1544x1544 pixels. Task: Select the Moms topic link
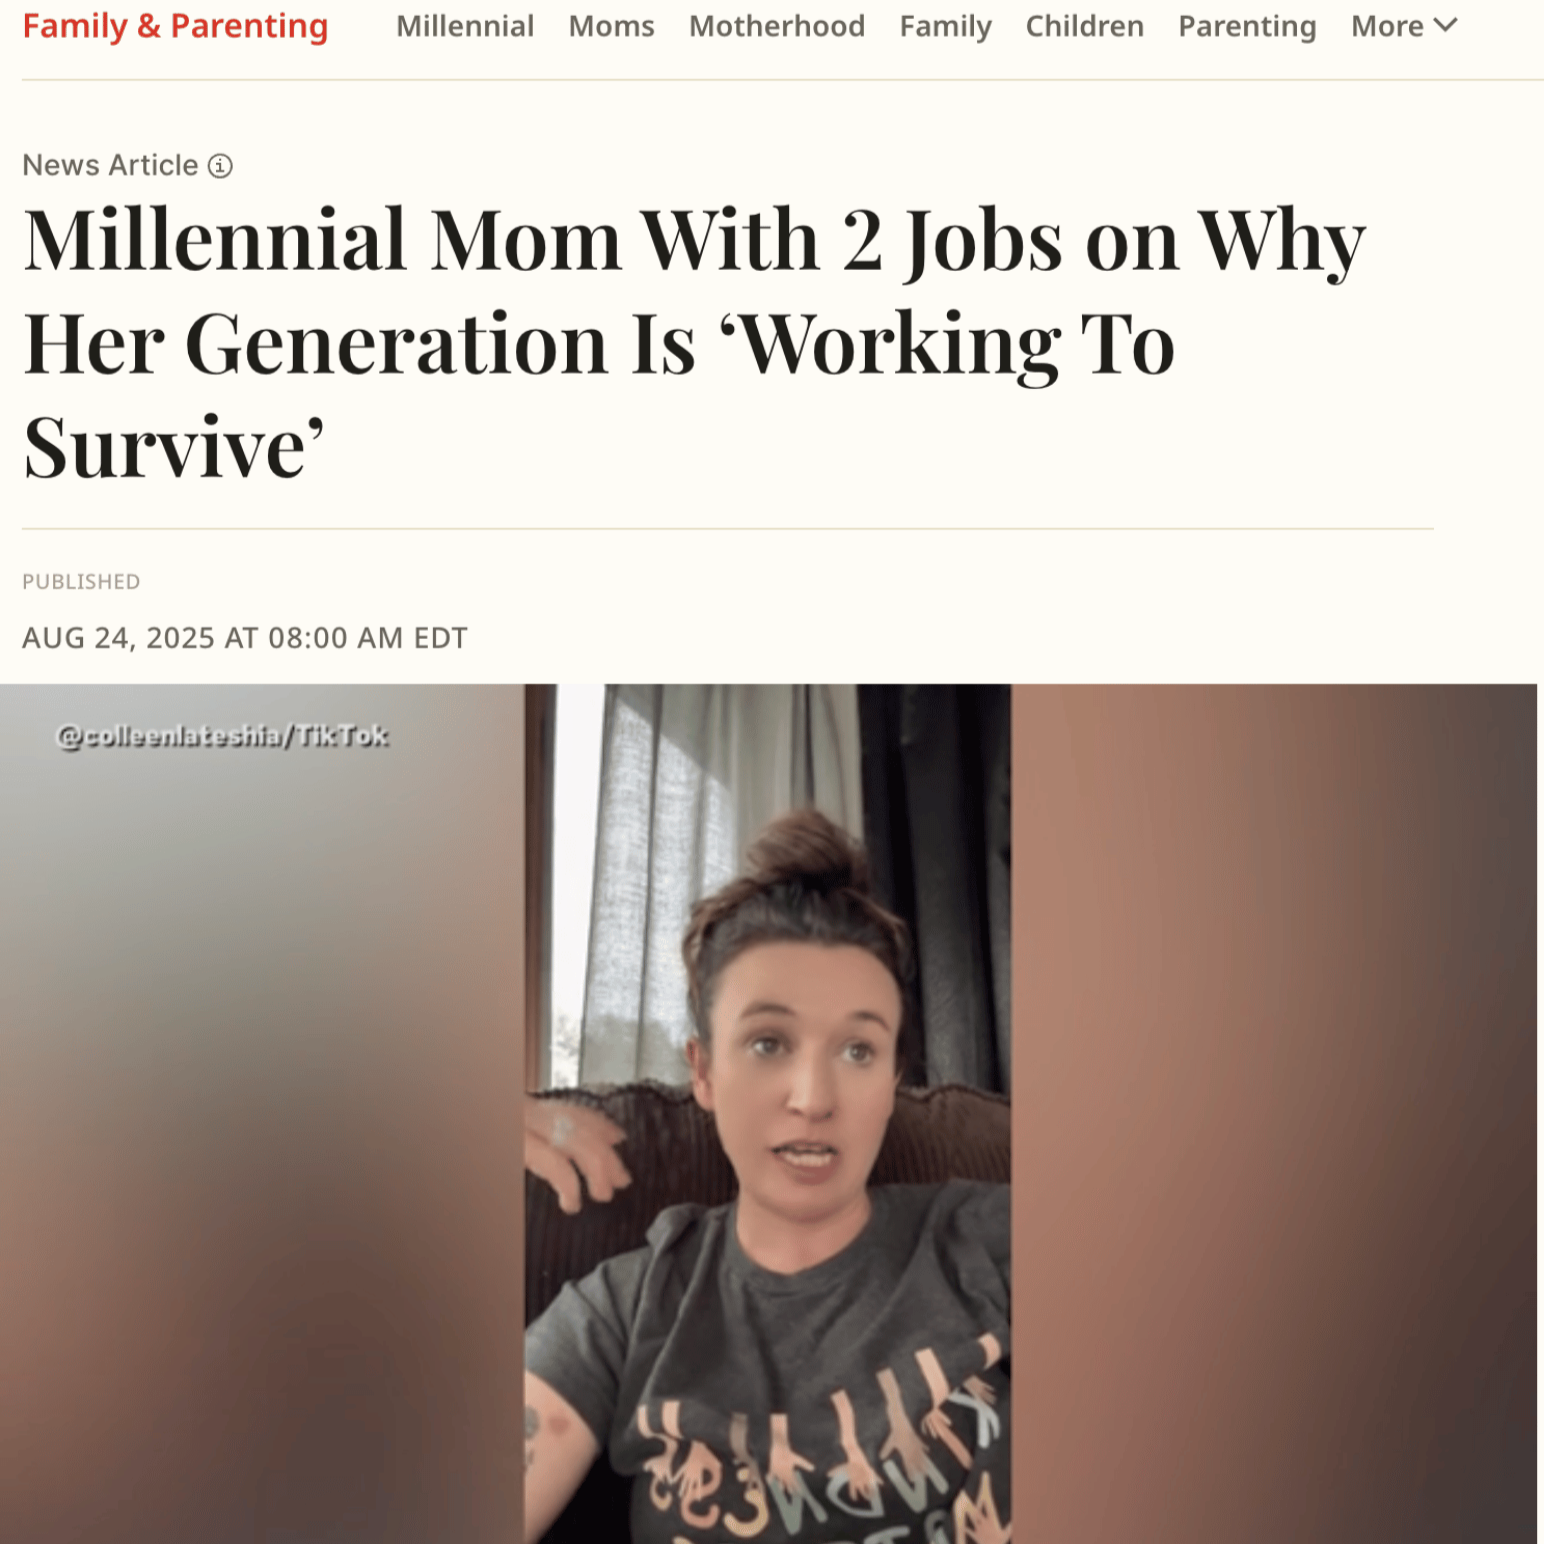pyautogui.click(x=611, y=26)
